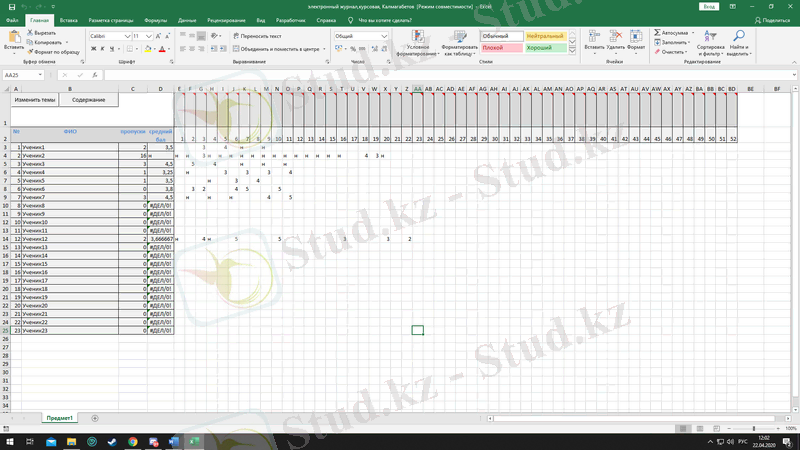Click the red font color A icon
Viewport: 800px width, 450px height.
162,49
